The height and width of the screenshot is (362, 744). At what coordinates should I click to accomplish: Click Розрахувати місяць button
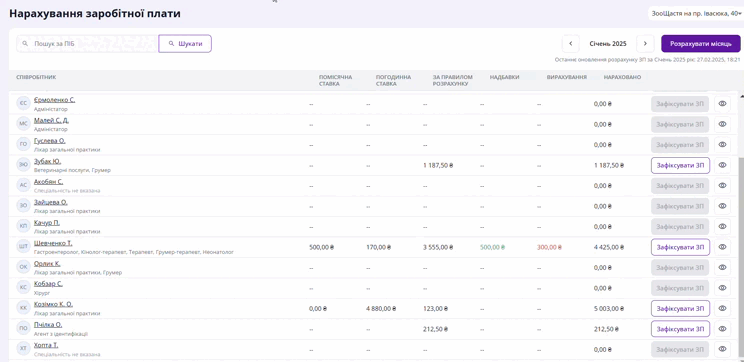click(x=700, y=44)
